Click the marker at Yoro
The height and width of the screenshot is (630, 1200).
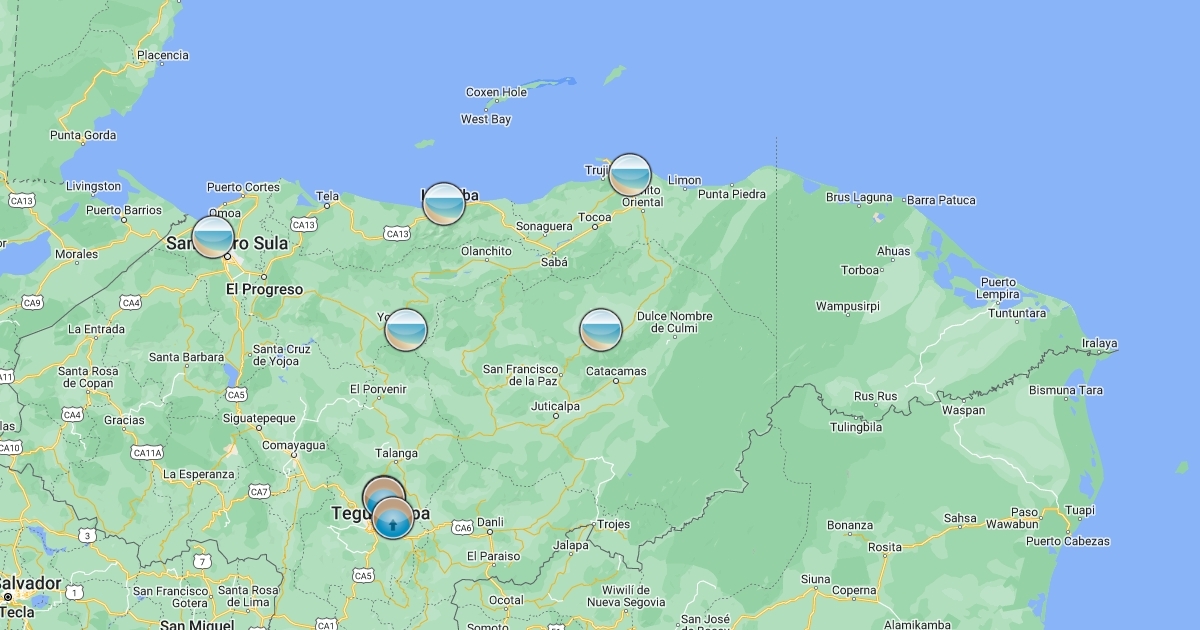coord(406,330)
